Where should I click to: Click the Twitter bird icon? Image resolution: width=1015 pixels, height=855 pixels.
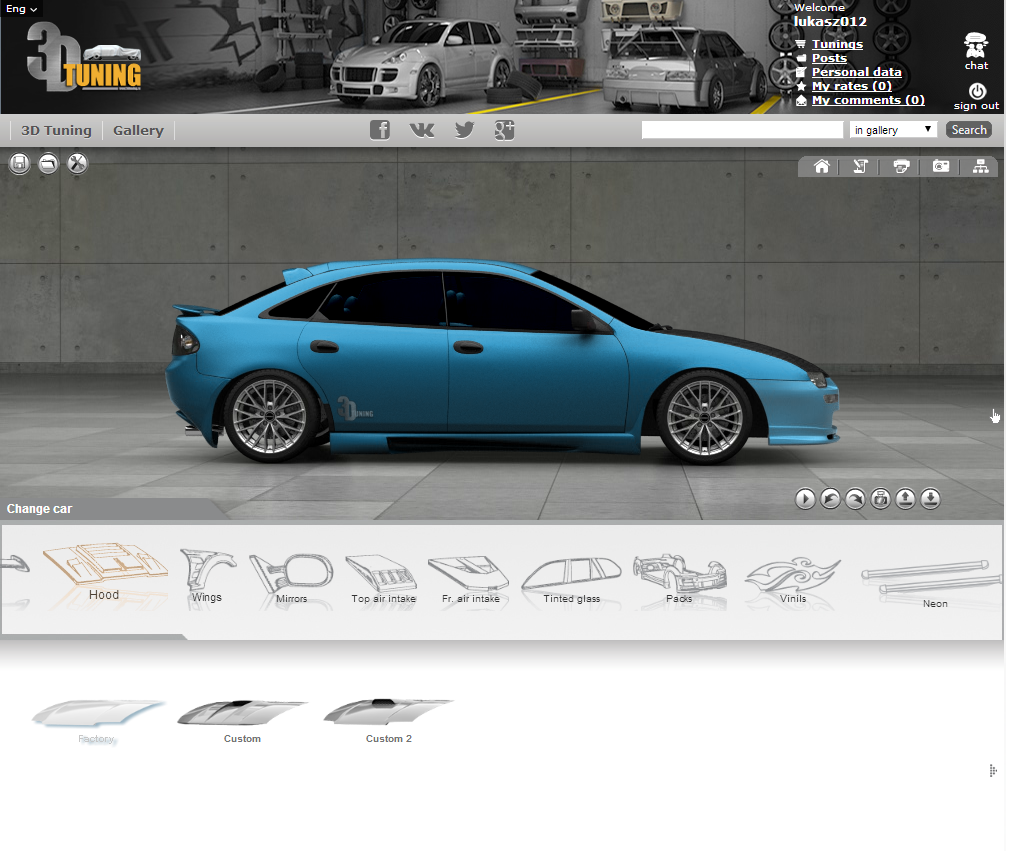tap(464, 130)
